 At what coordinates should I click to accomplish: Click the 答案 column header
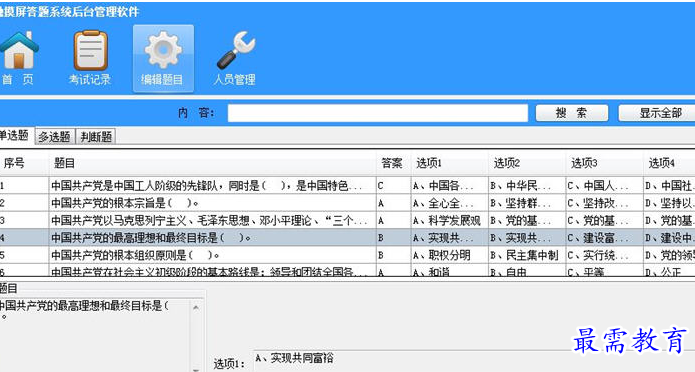pyautogui.click(x=394, y=163)
